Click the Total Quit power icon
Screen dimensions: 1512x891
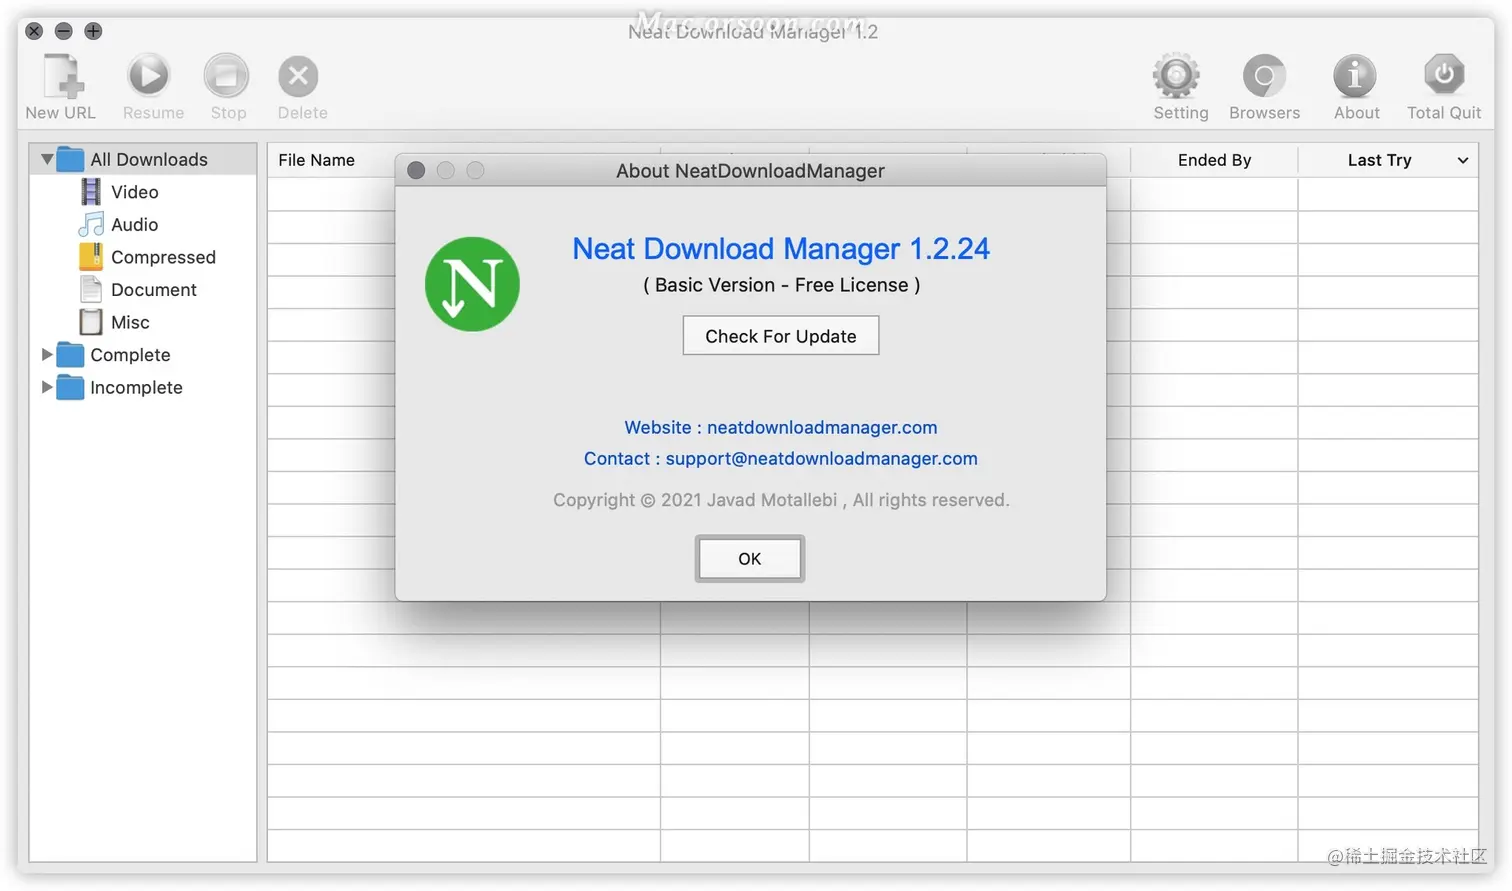(1444, 75)
